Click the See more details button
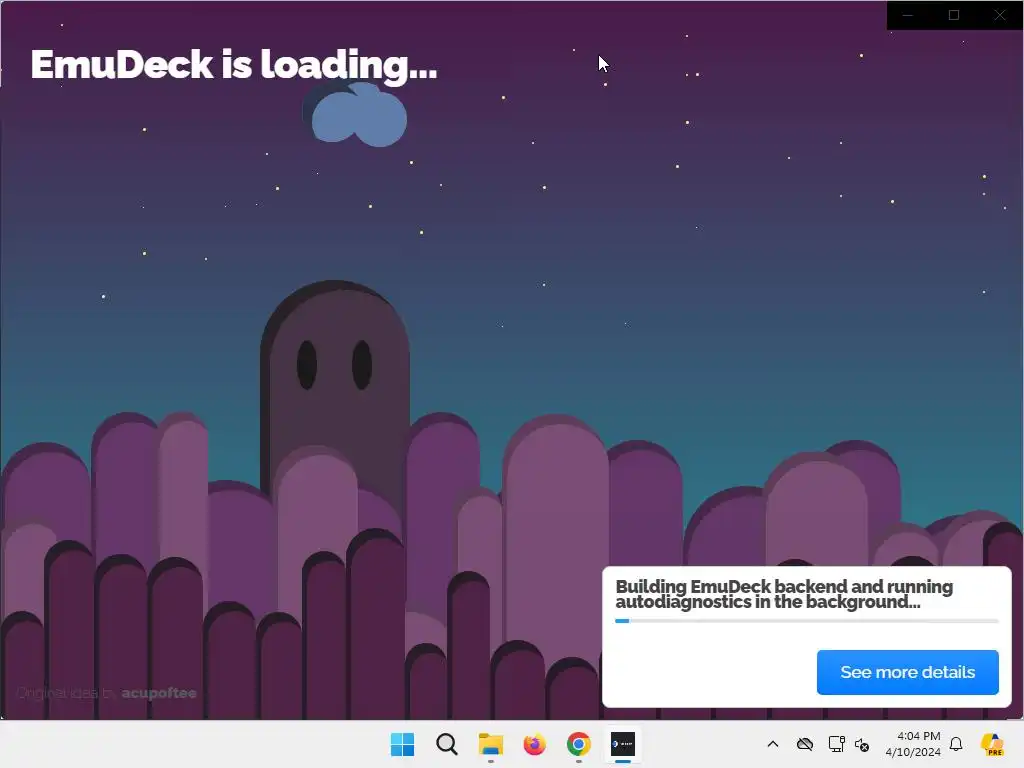The height and width of the screenshot is (768, 1024). (907, 672)
